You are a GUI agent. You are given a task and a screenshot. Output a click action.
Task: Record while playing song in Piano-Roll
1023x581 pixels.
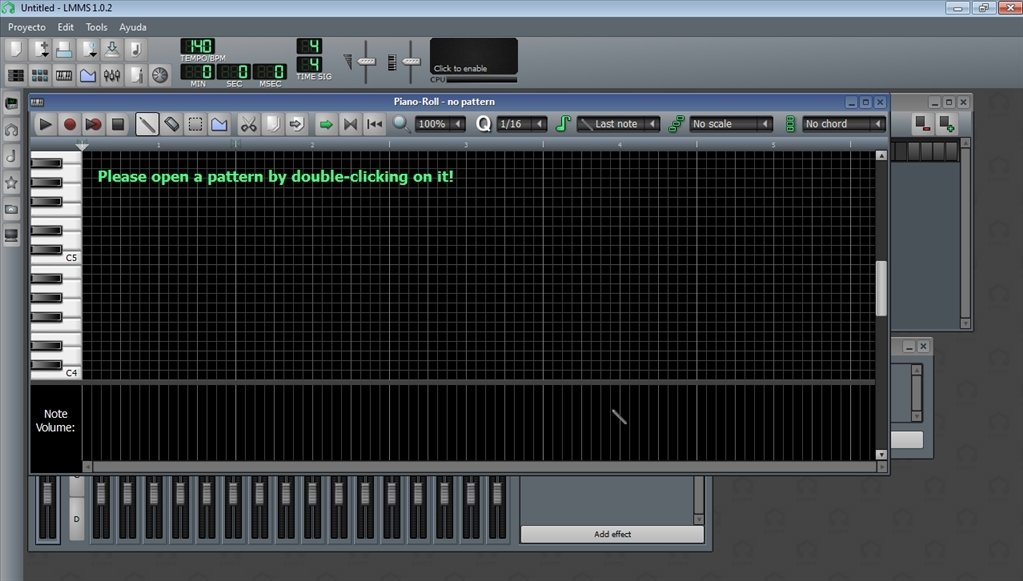(x=93, y=124)
